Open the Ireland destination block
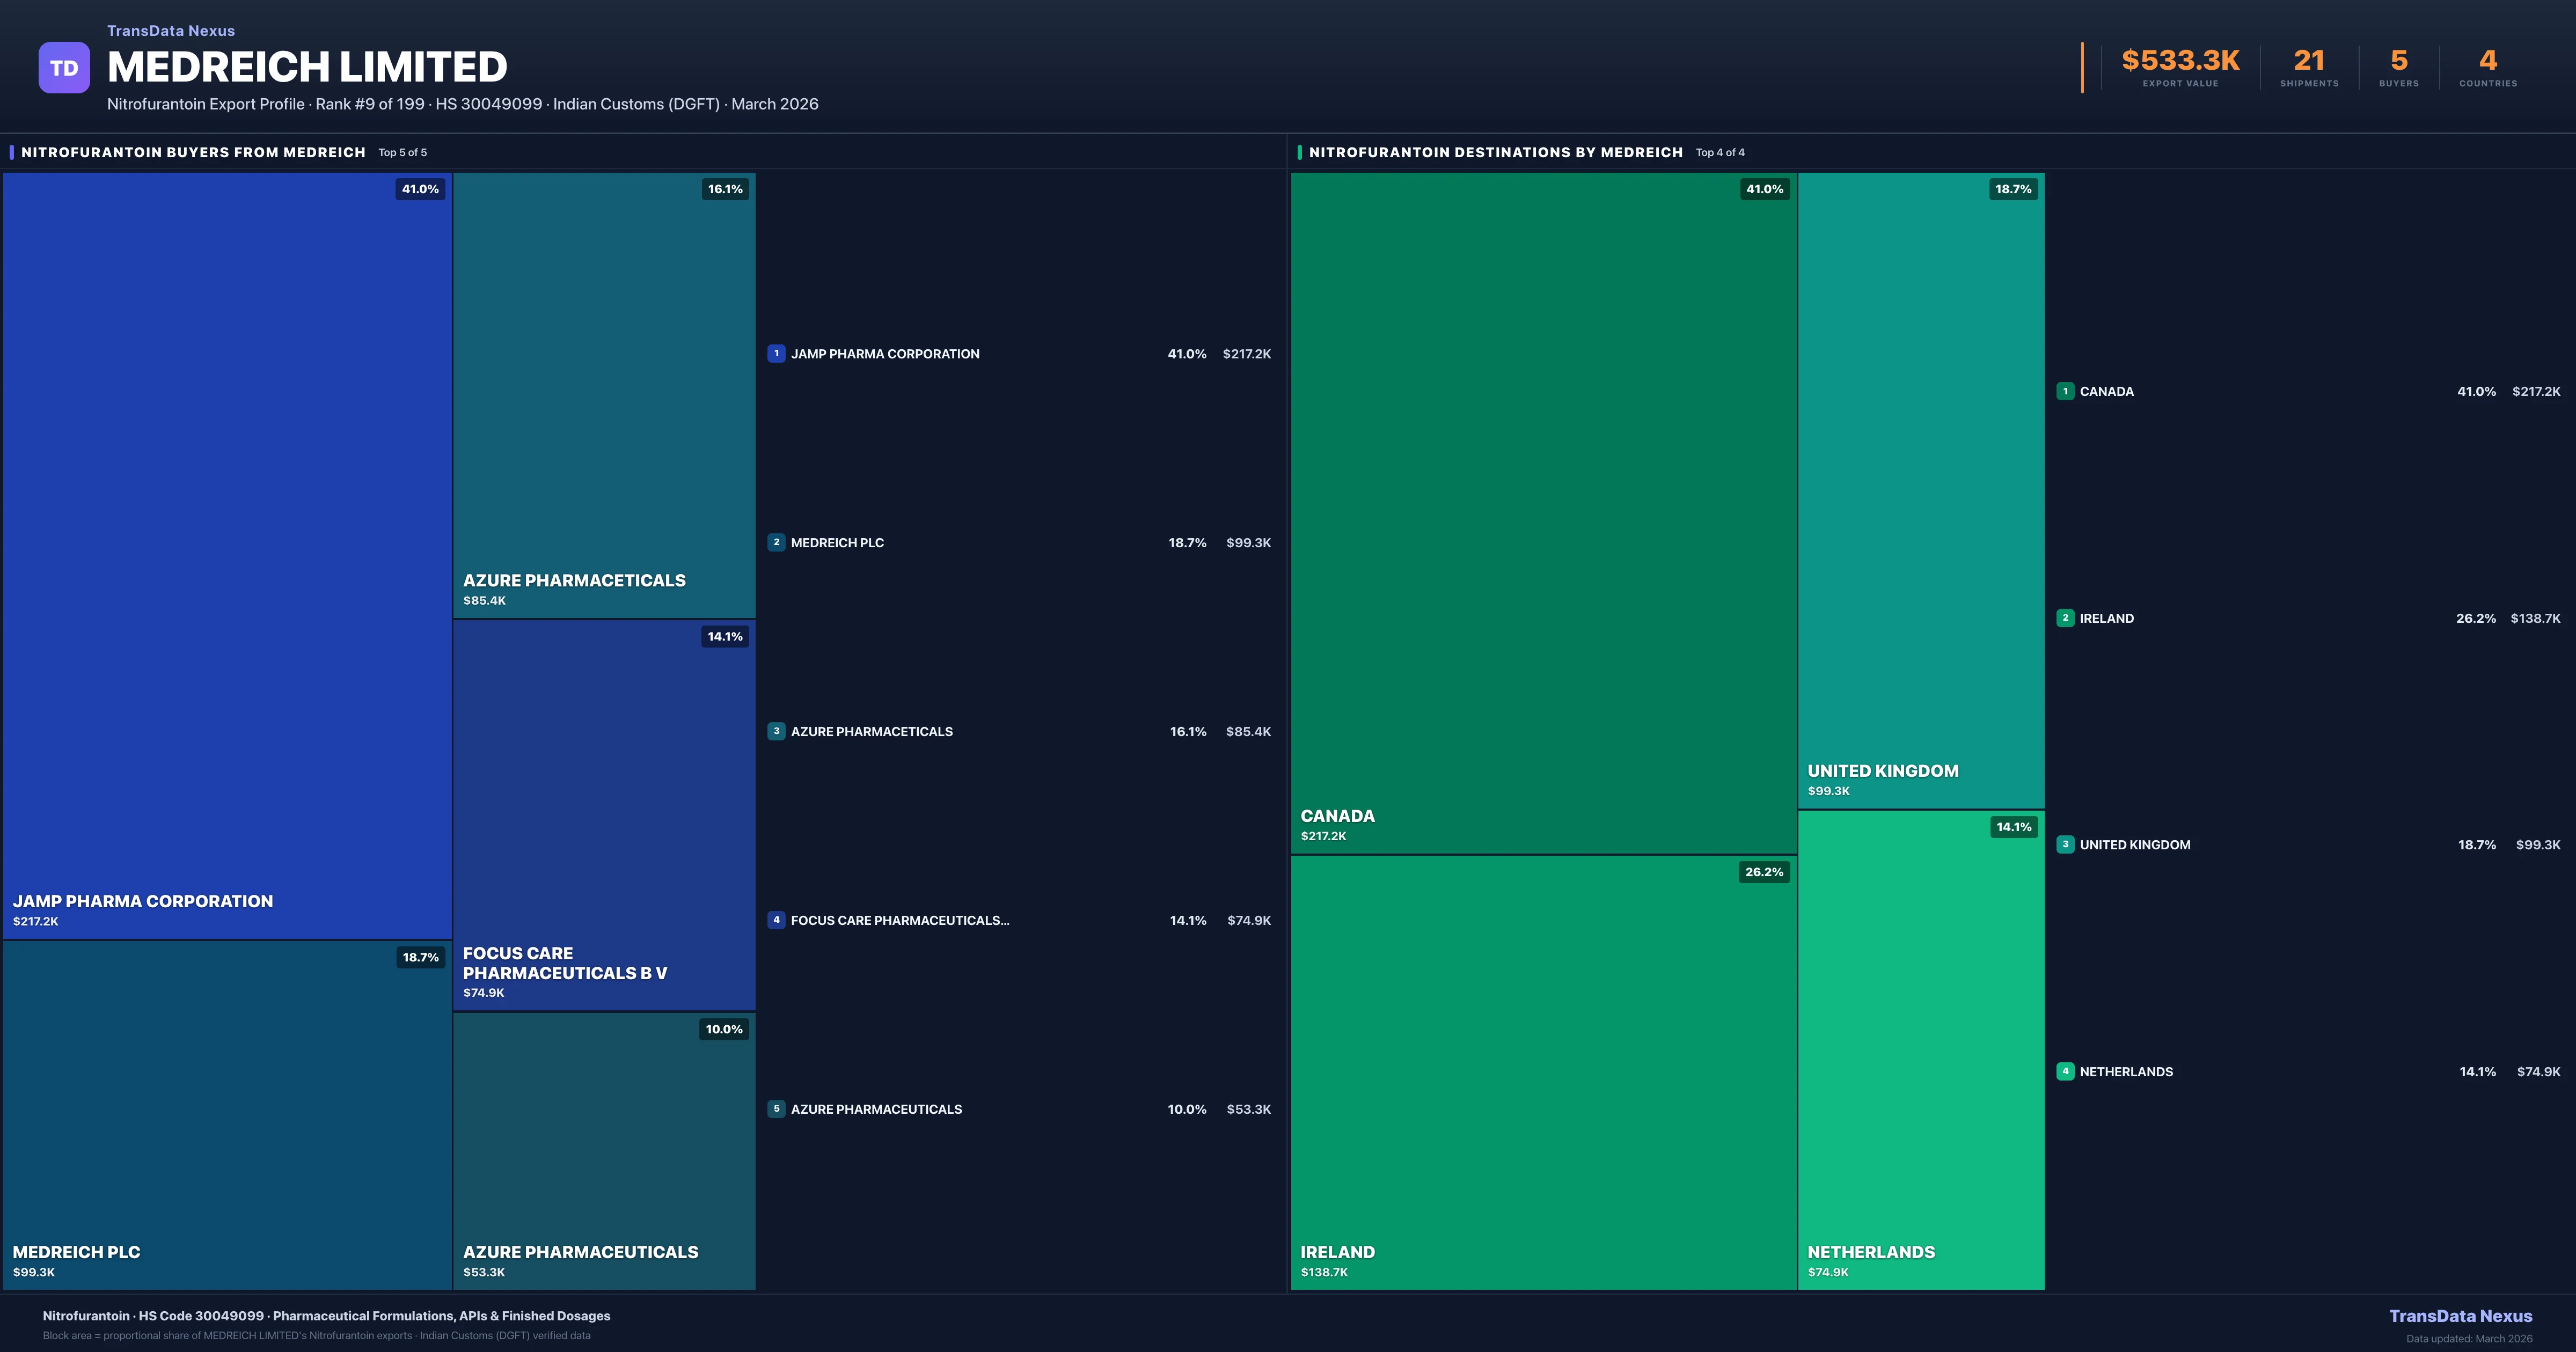2576x1352 pixels. pos(1543,1072)
